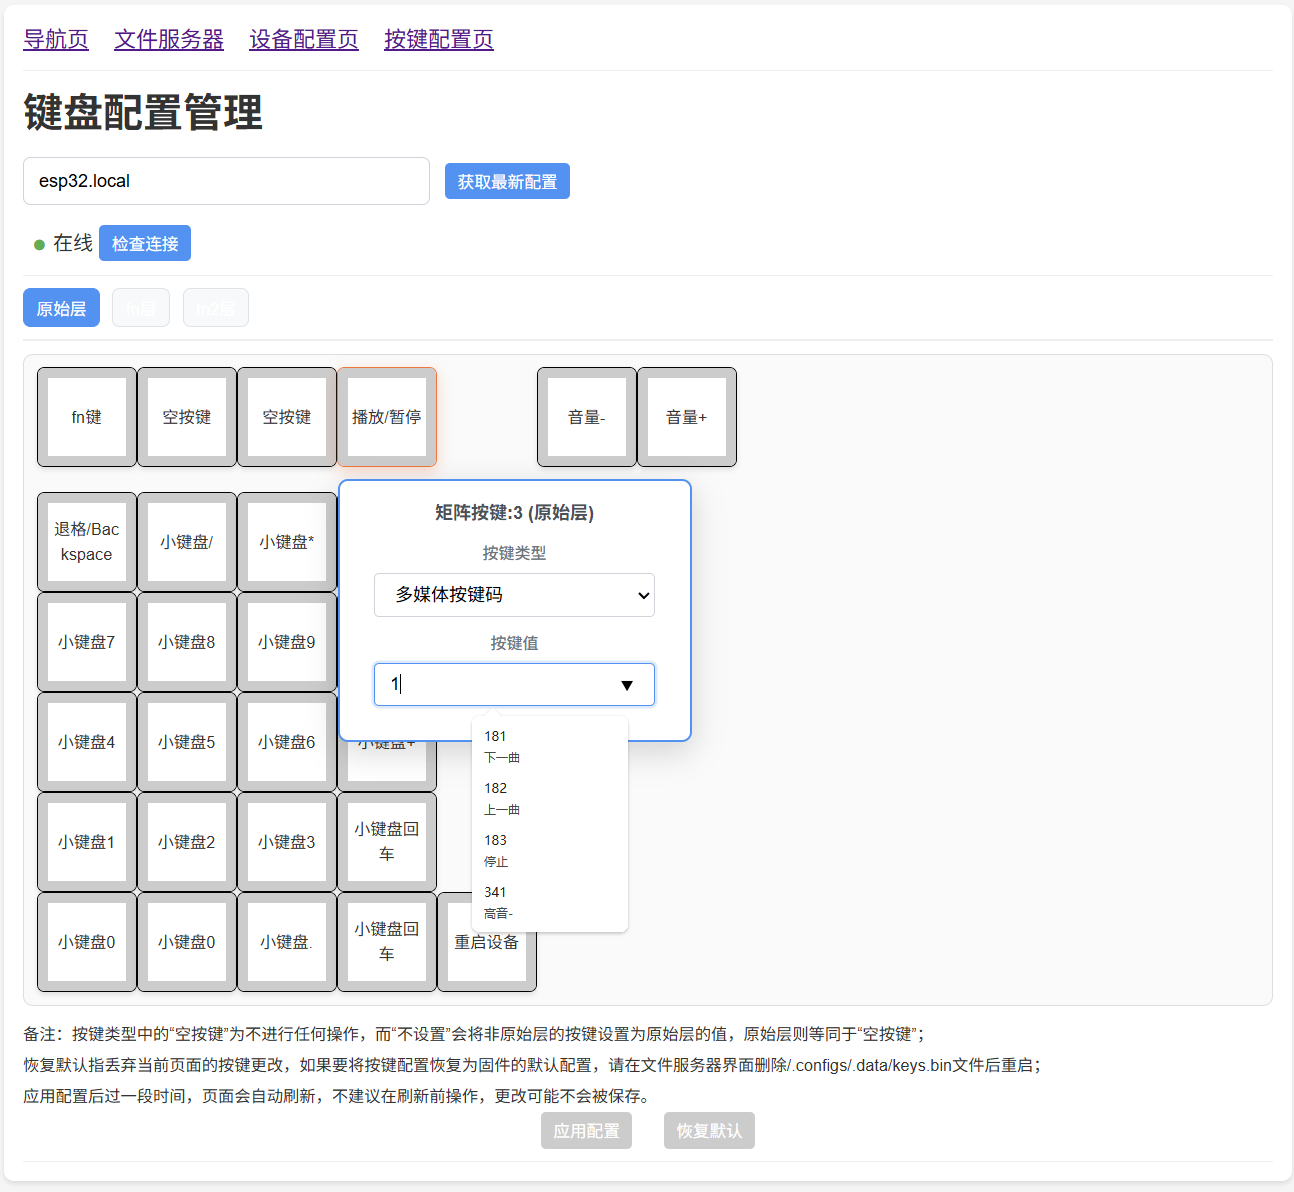
Task: Open the 按键类型 dropdown showing 多媒体按键码
Action: click(x=514, y=595)
